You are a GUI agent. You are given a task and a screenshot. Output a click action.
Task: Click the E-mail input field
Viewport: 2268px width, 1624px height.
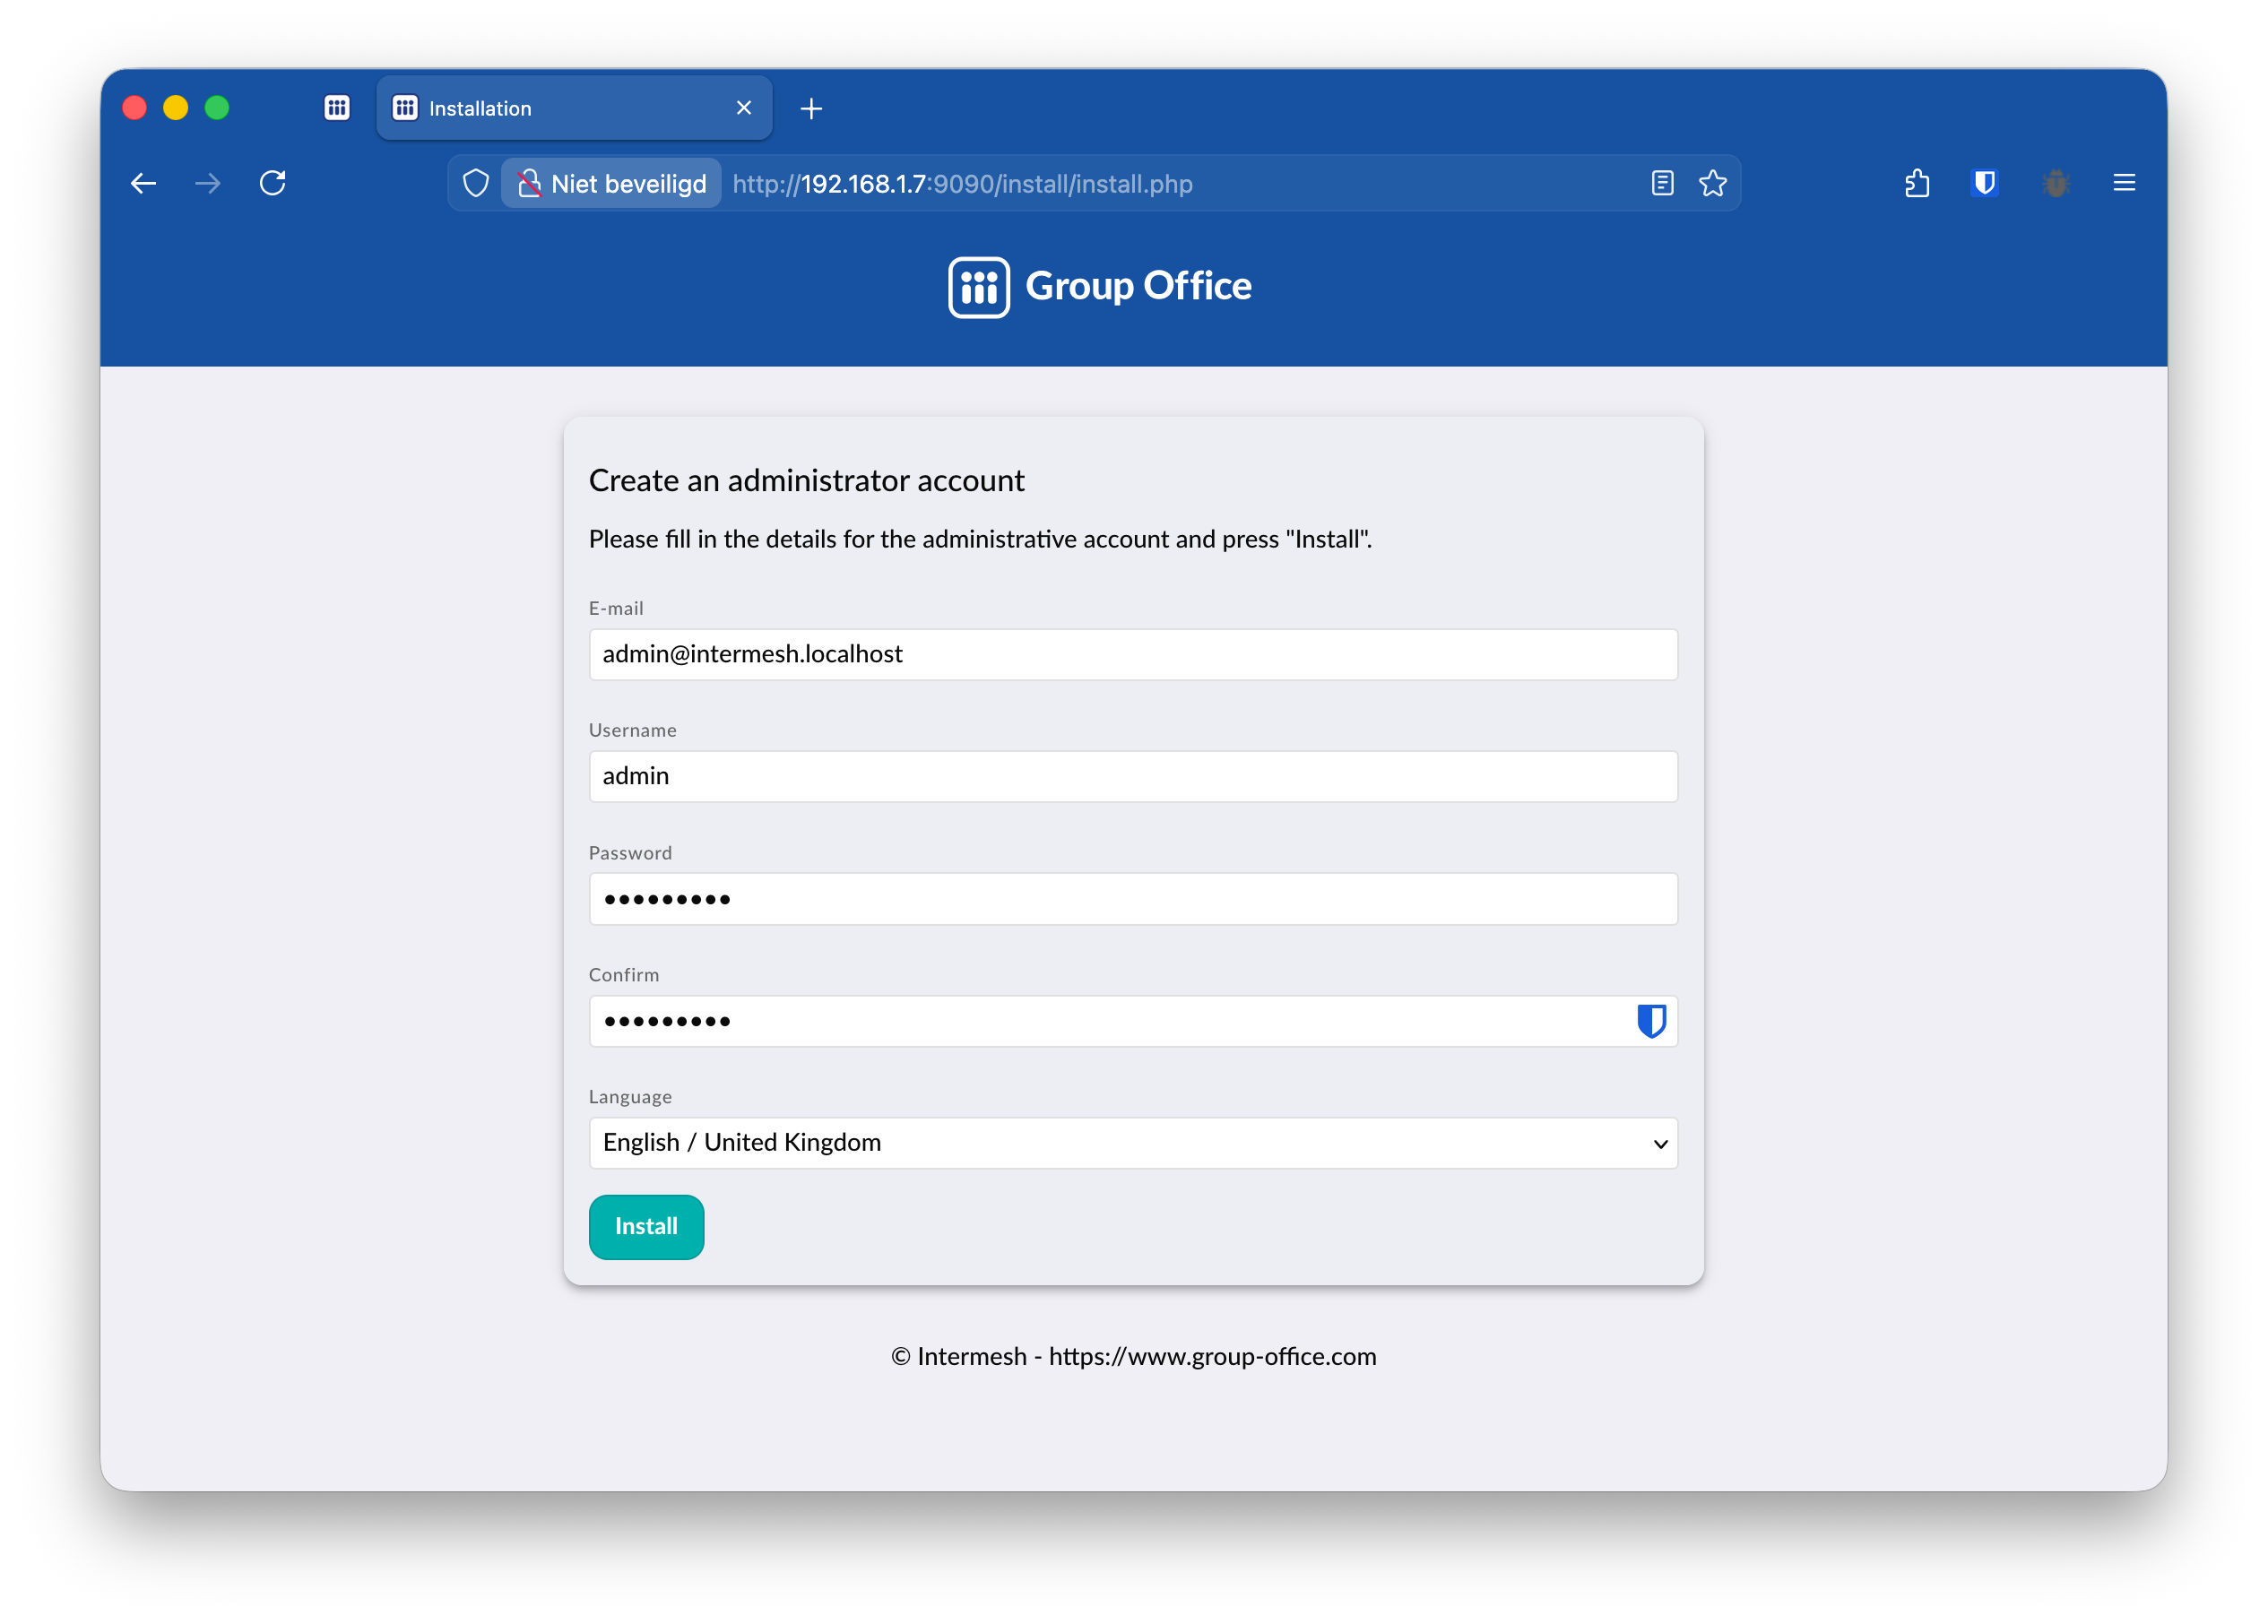(1133, 655)
